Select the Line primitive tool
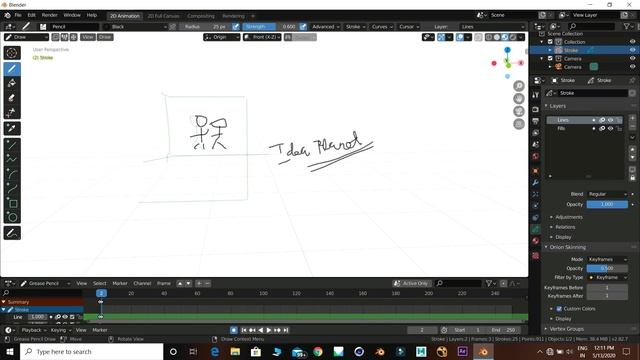Screen dimensions: 640x360 [x=12, y=144]
